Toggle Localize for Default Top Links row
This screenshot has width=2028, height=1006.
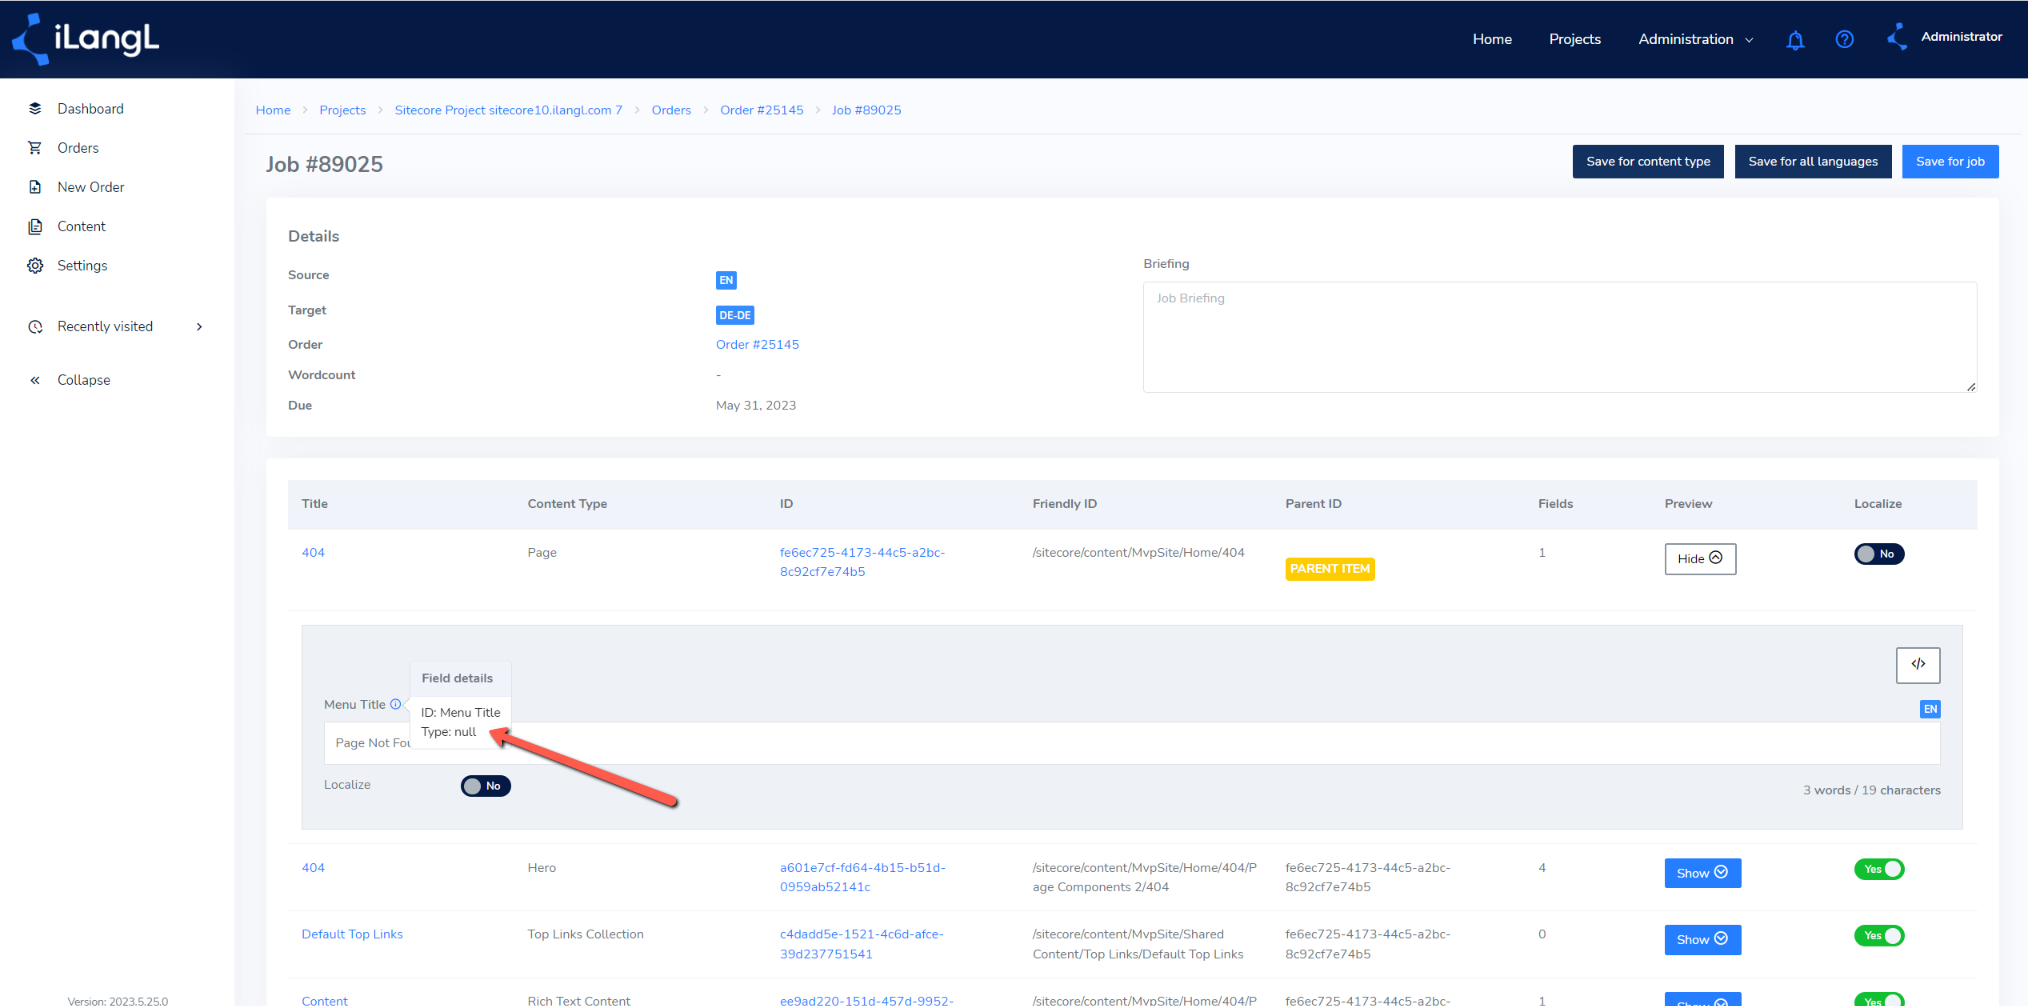1878,936
